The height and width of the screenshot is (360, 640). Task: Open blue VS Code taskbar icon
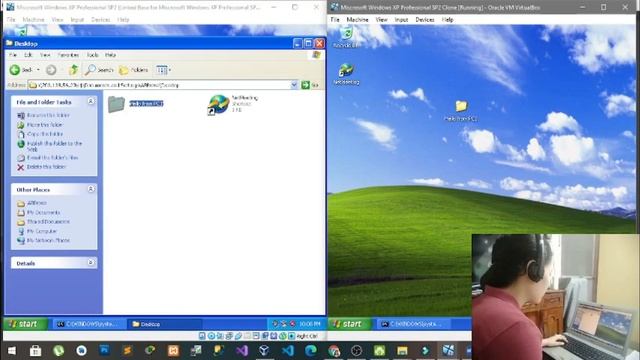tap(288, 351)
